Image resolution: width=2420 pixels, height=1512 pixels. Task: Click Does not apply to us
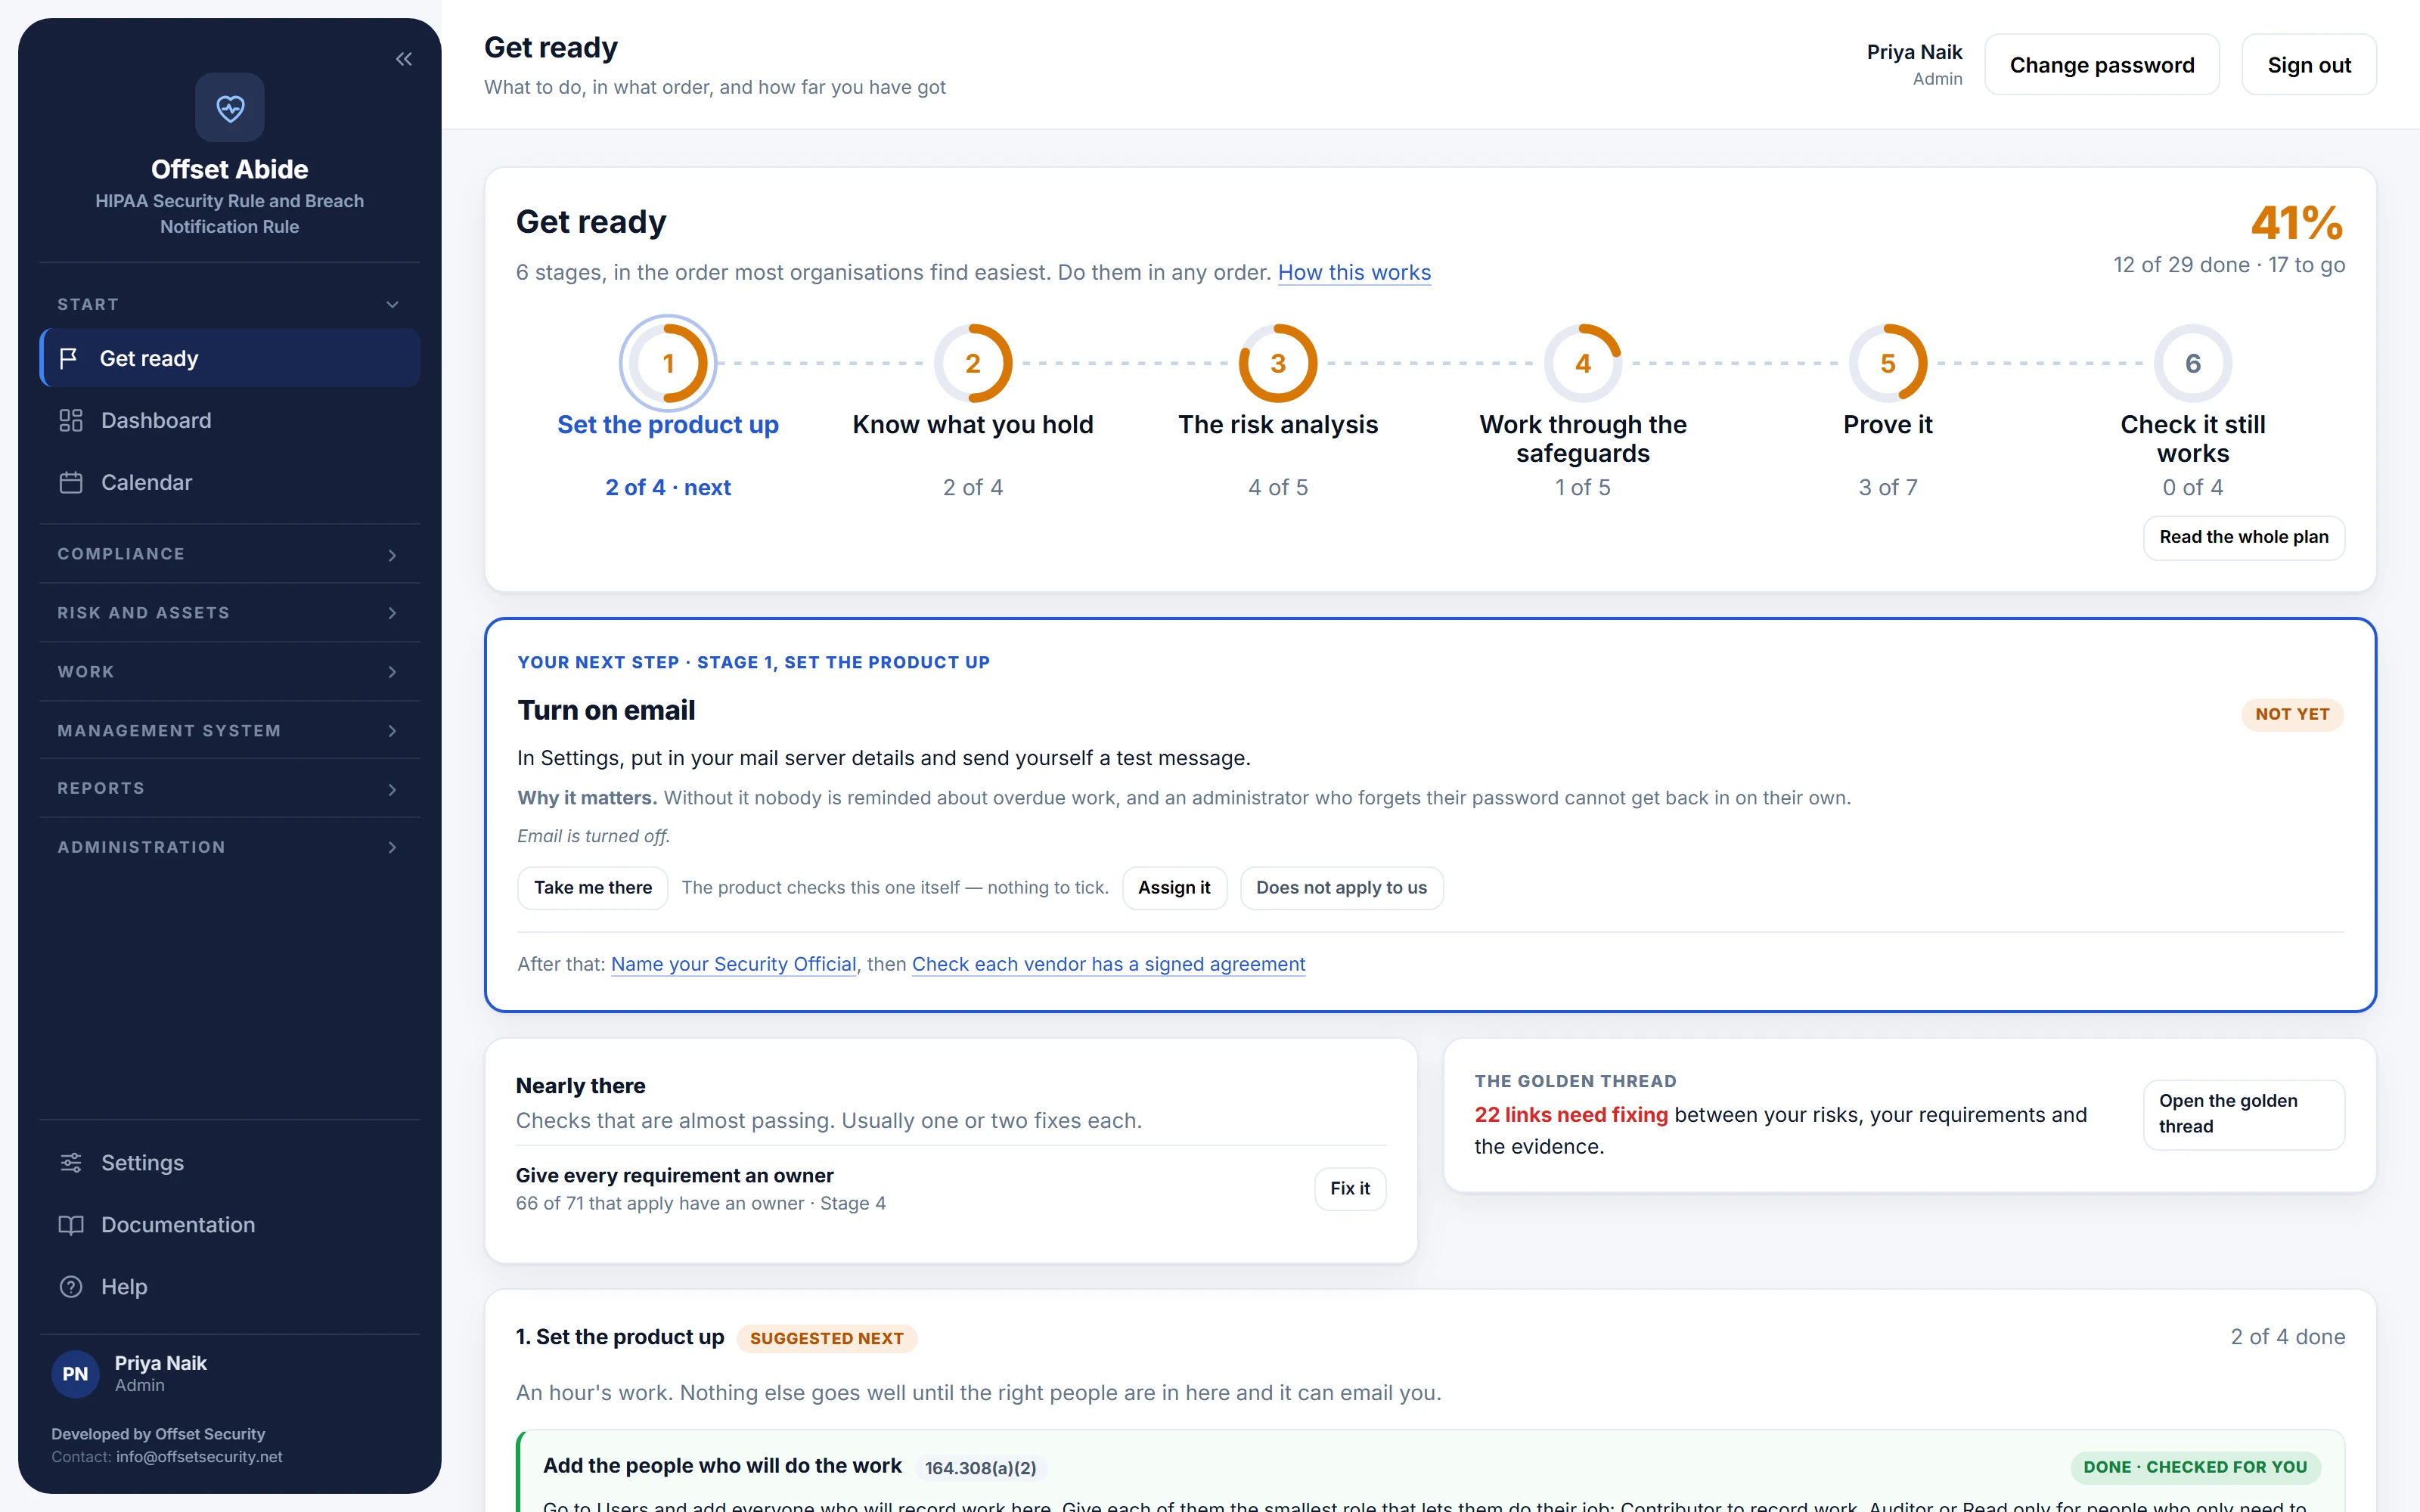[x=1341, y=888]
